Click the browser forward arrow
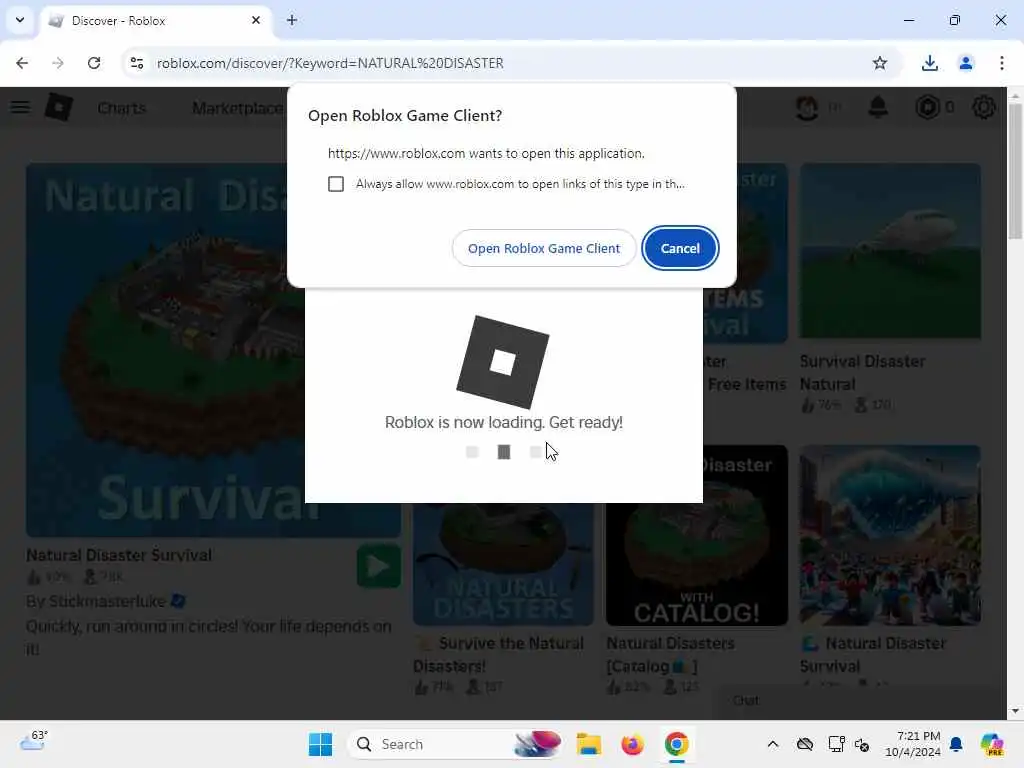 click(58, 63)
